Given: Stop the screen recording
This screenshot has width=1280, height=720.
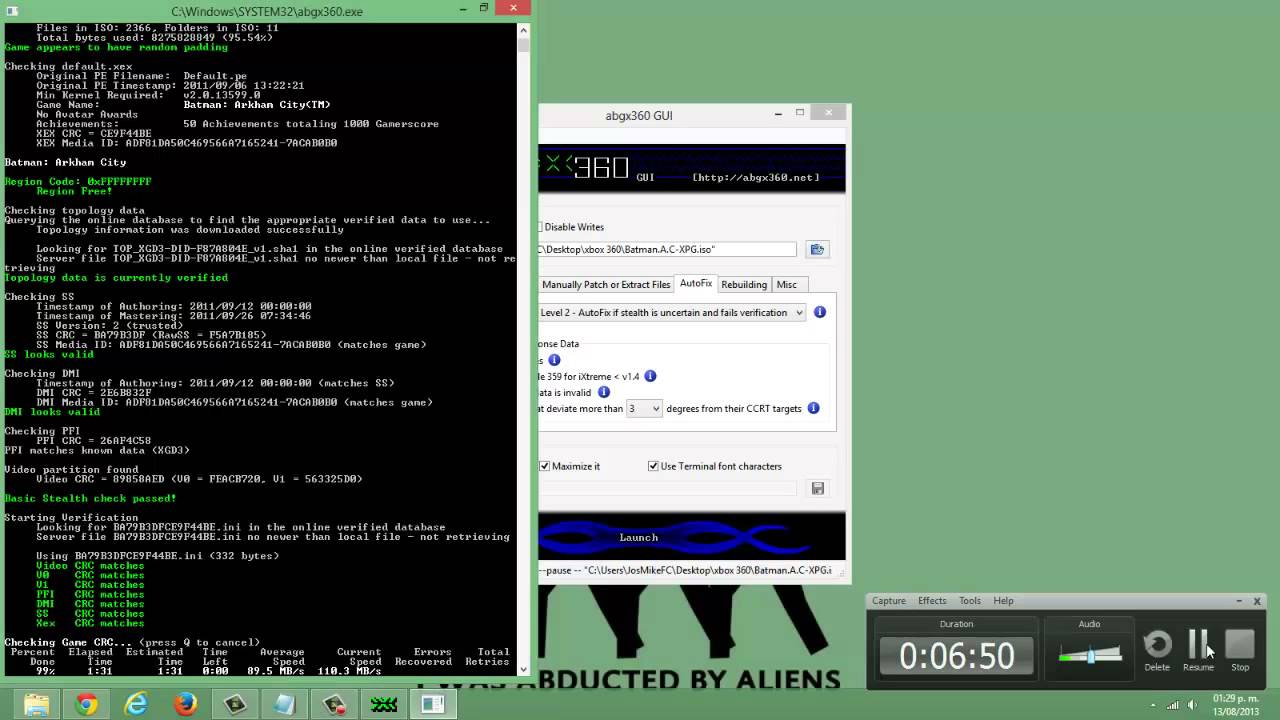Looking at the screenshot, I should (1240, 645).
